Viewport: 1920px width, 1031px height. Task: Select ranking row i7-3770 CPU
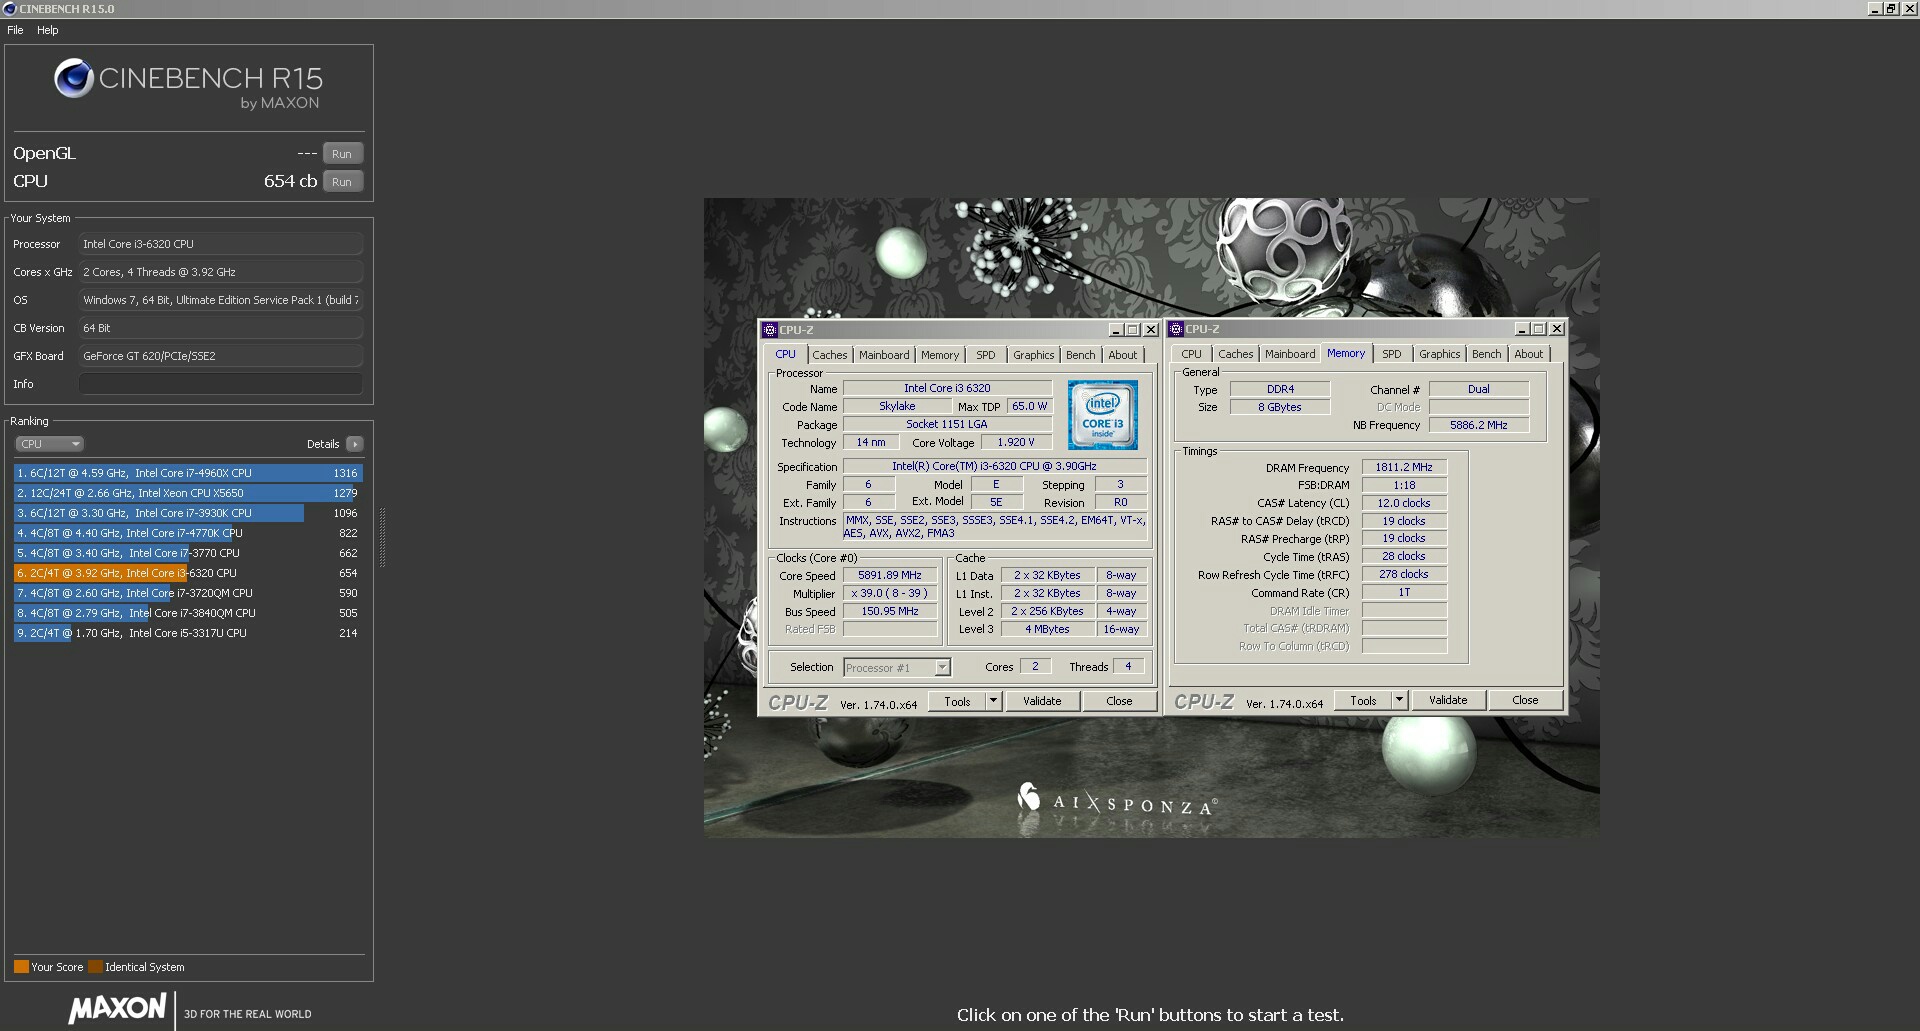point(188,553)
